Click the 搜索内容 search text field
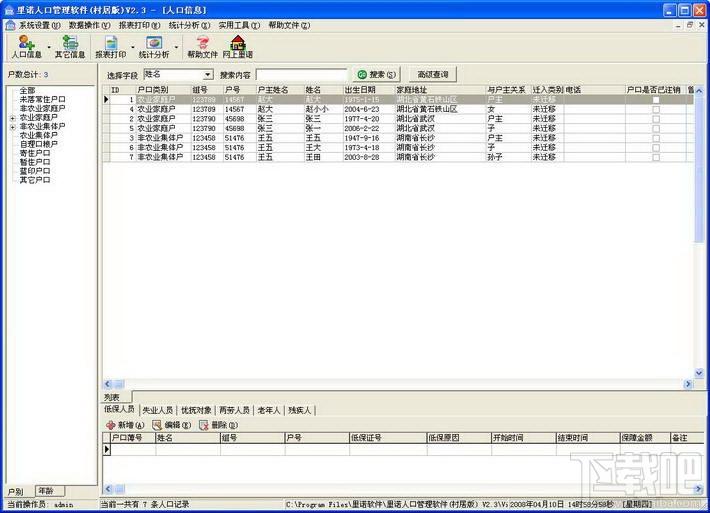The image size is (710, 513). [300, 74]
